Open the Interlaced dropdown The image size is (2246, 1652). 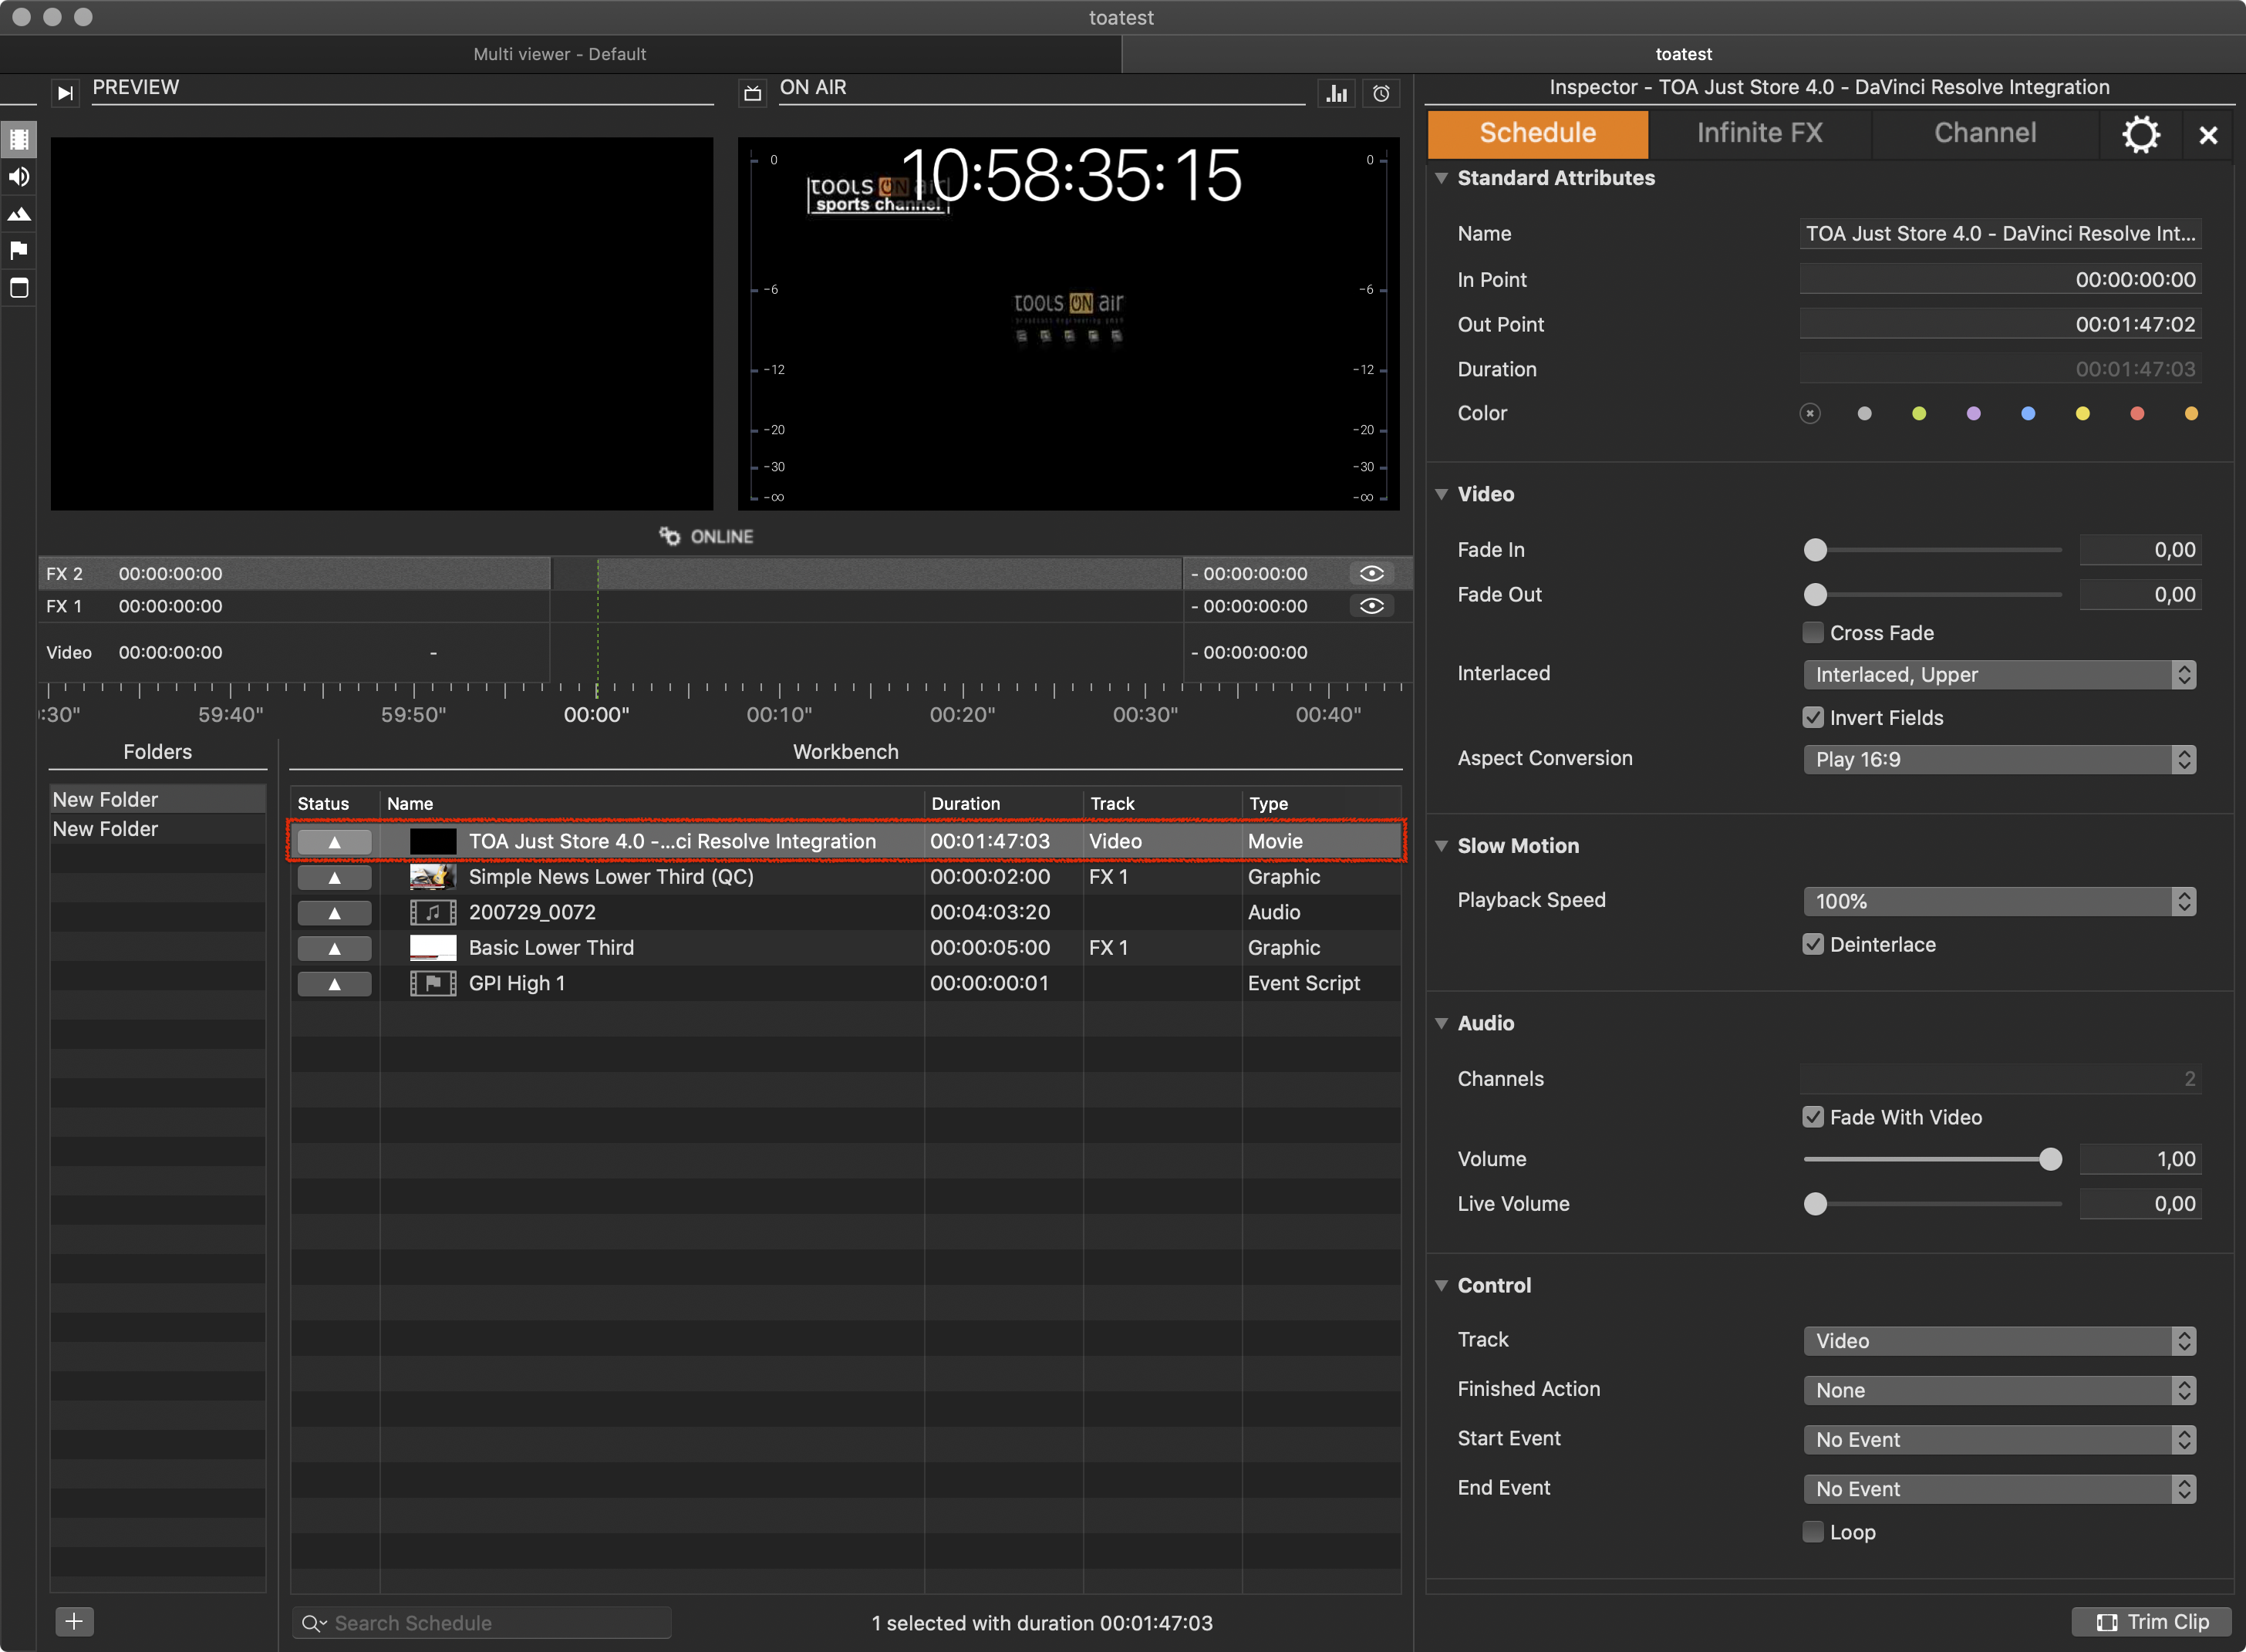2000,675
